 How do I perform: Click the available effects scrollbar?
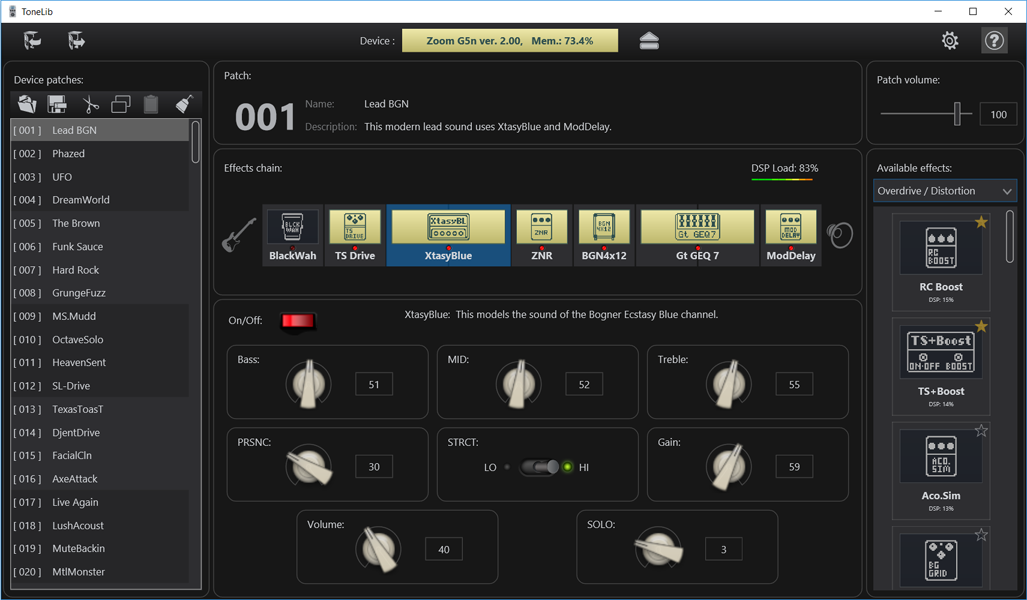[1009, 236]
